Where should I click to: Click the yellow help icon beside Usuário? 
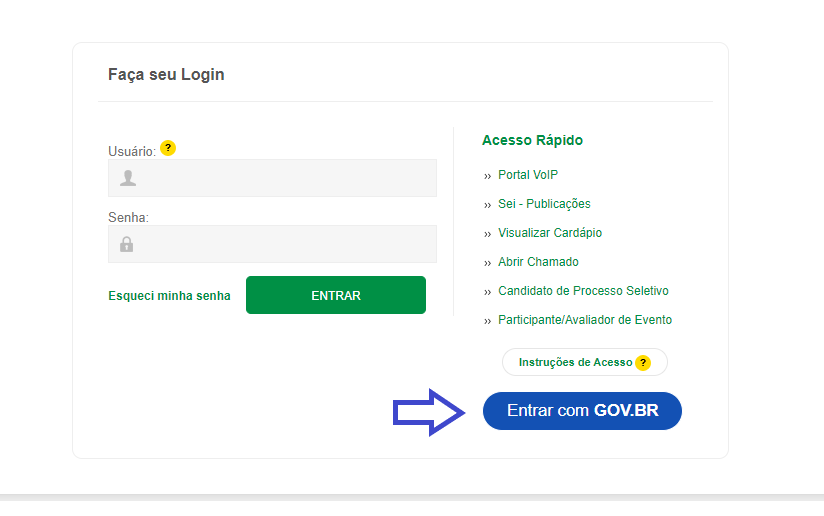[x=168, y=148]
